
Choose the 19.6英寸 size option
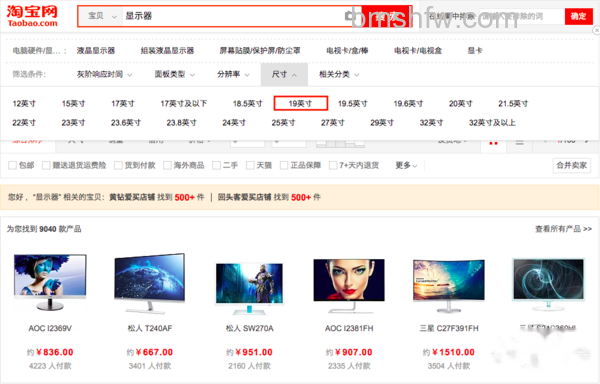(x=408, y=104)
